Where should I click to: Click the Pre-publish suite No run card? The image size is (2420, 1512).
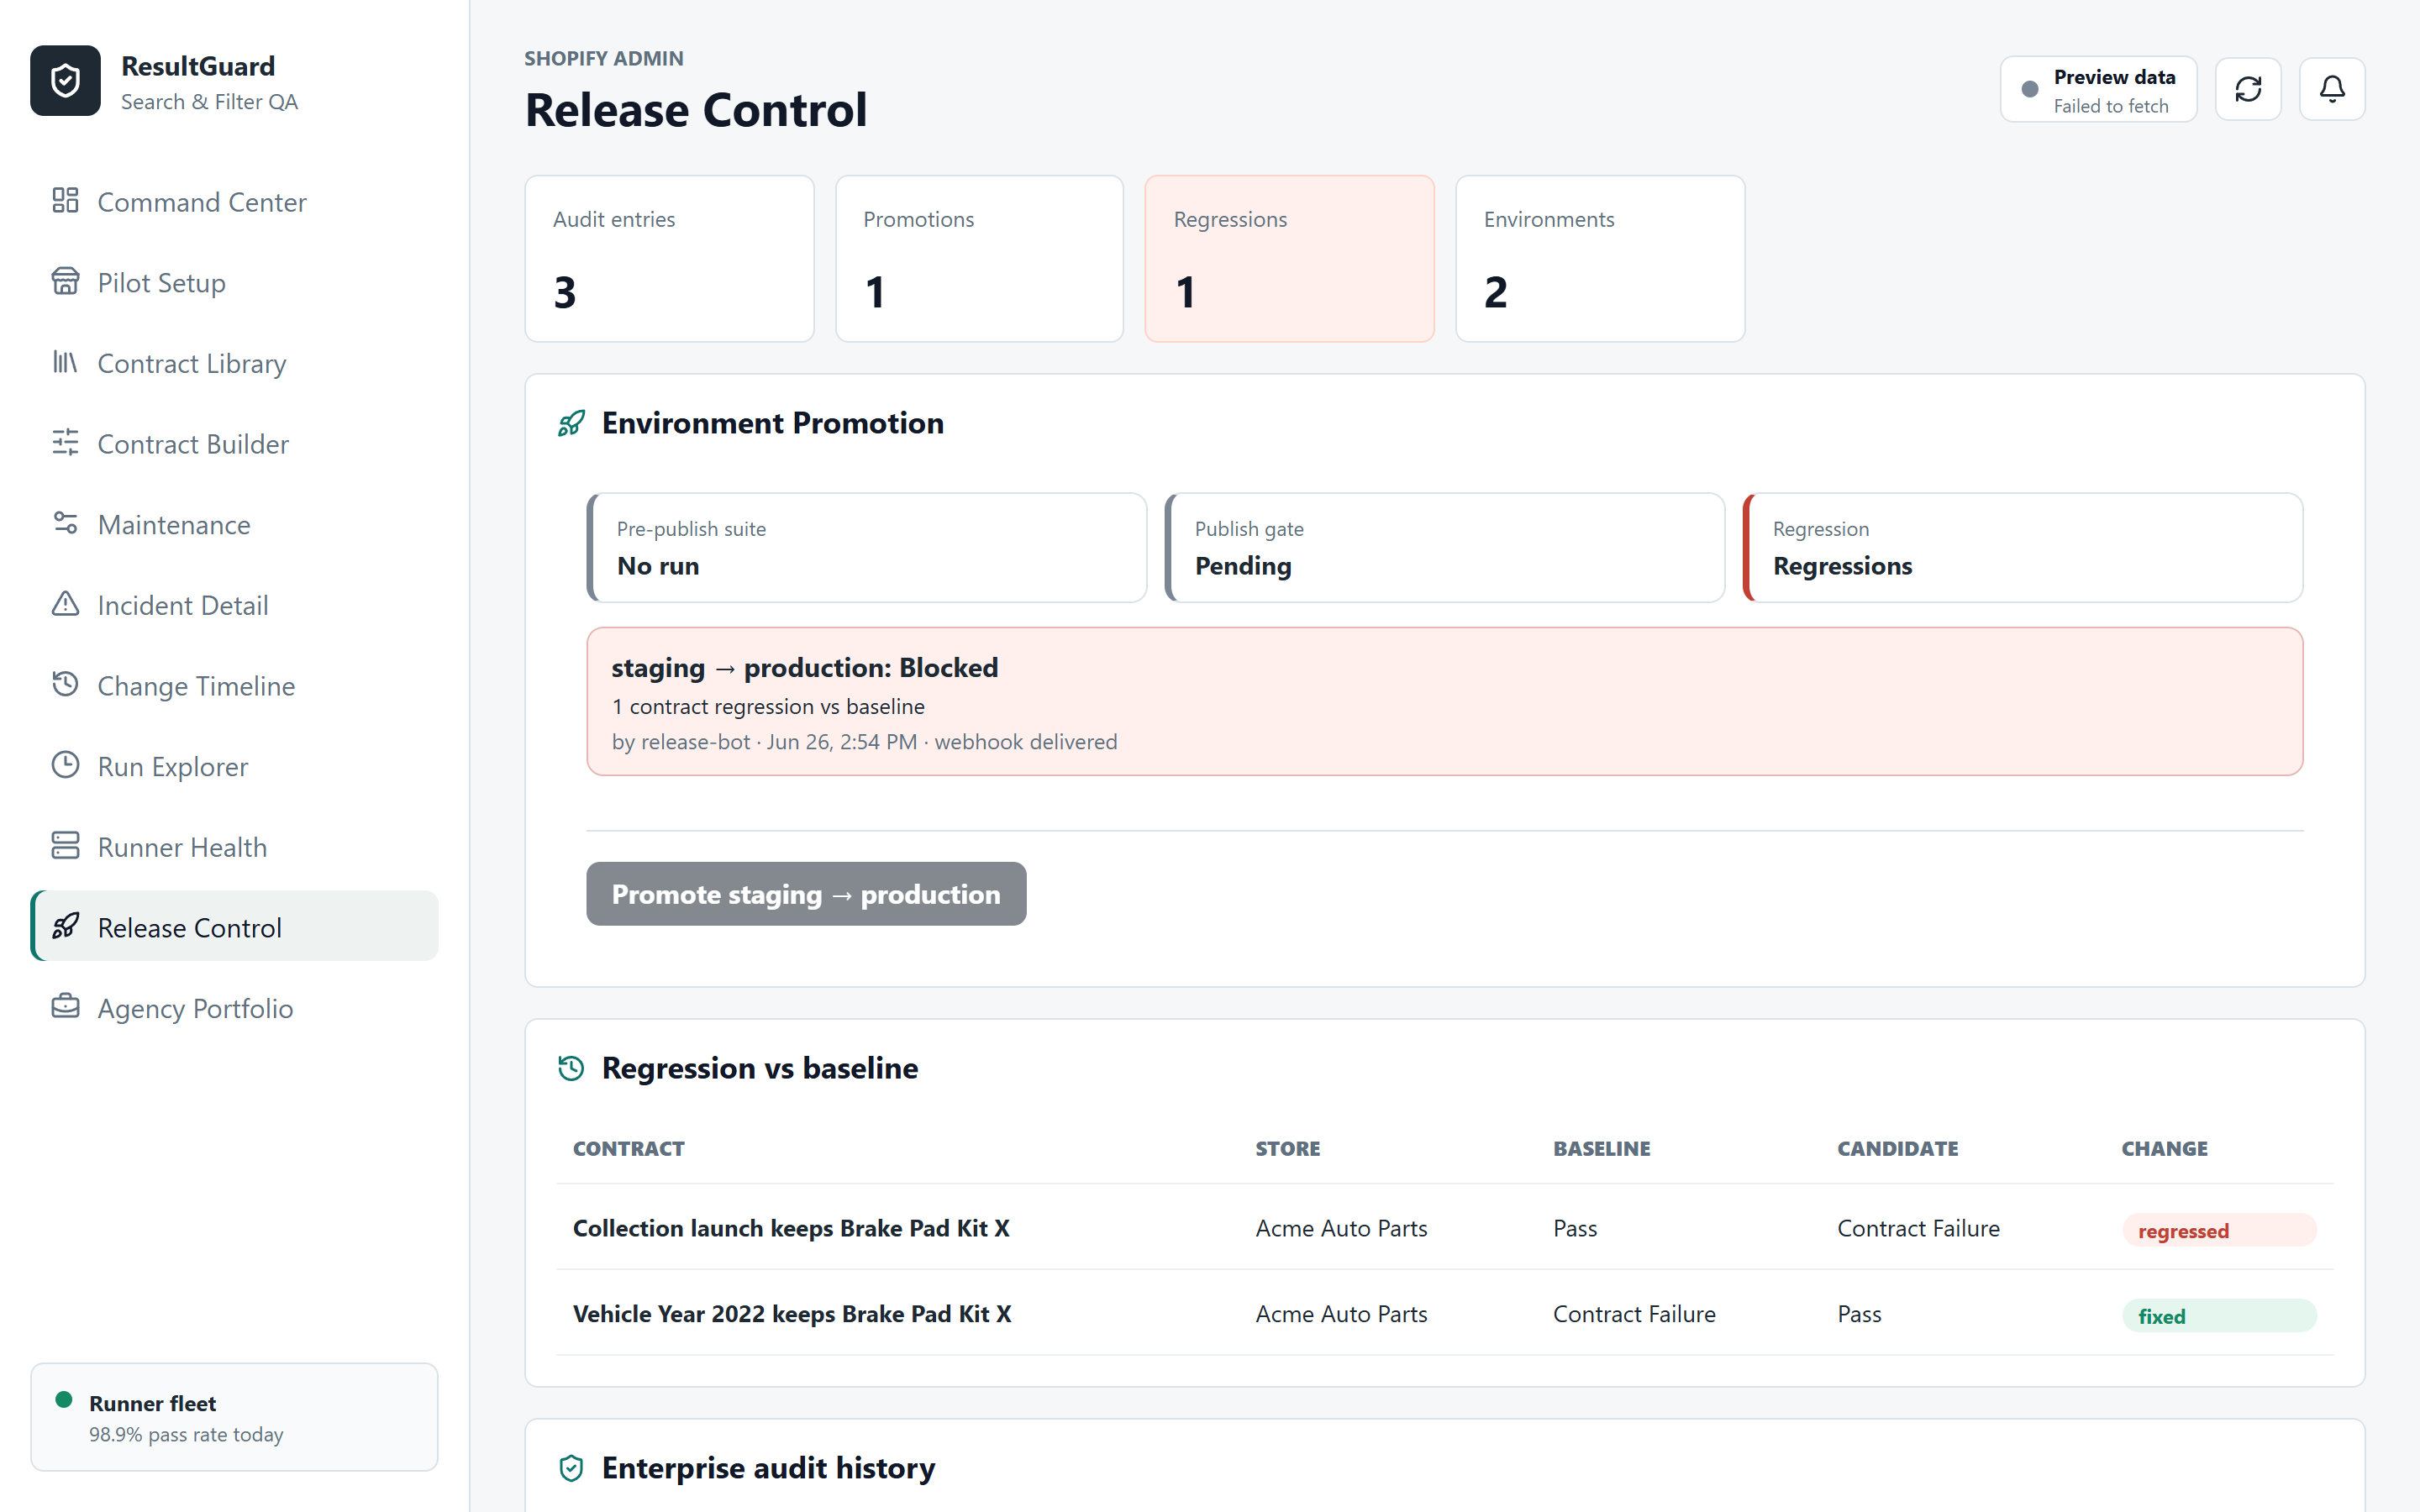point(867,548)
